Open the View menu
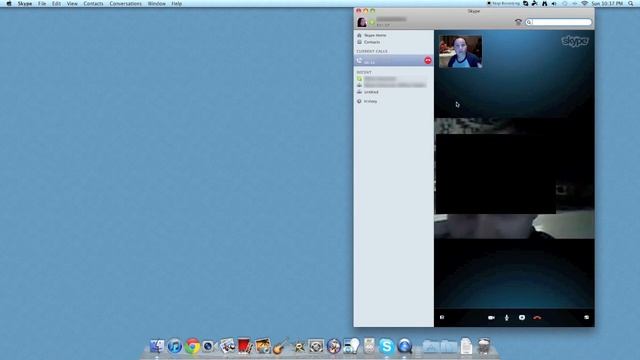Viewport: 640px width, 360px height. (x=72, y=4)
